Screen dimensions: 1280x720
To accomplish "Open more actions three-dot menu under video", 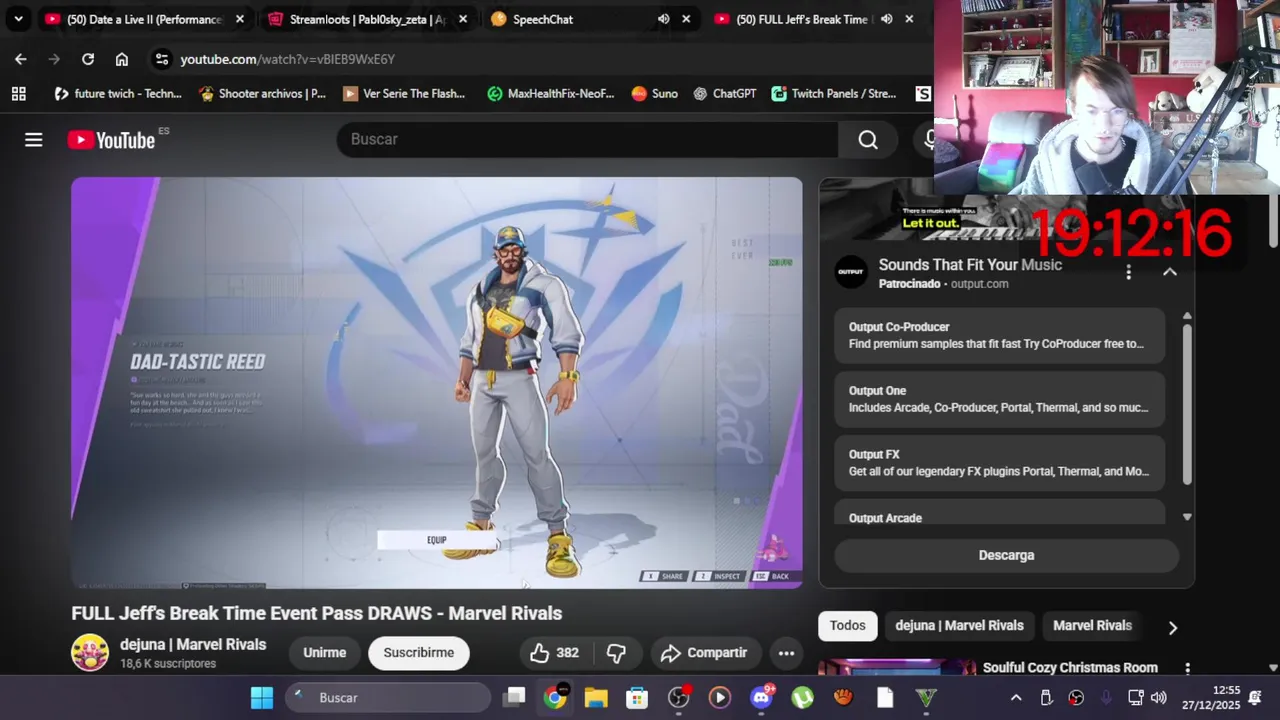I will (787, 653).
